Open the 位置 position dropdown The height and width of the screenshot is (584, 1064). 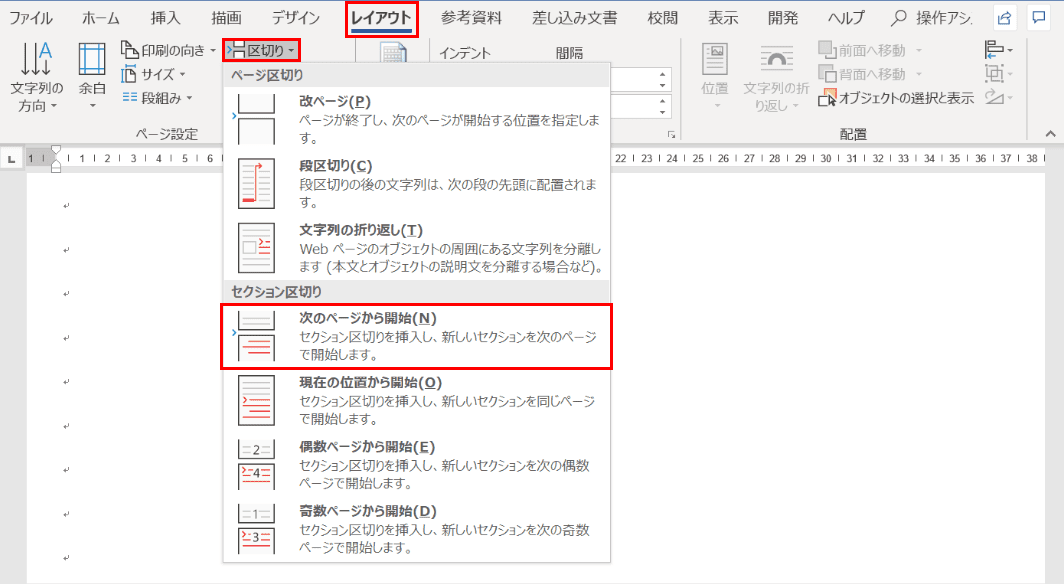coord(715,77)
